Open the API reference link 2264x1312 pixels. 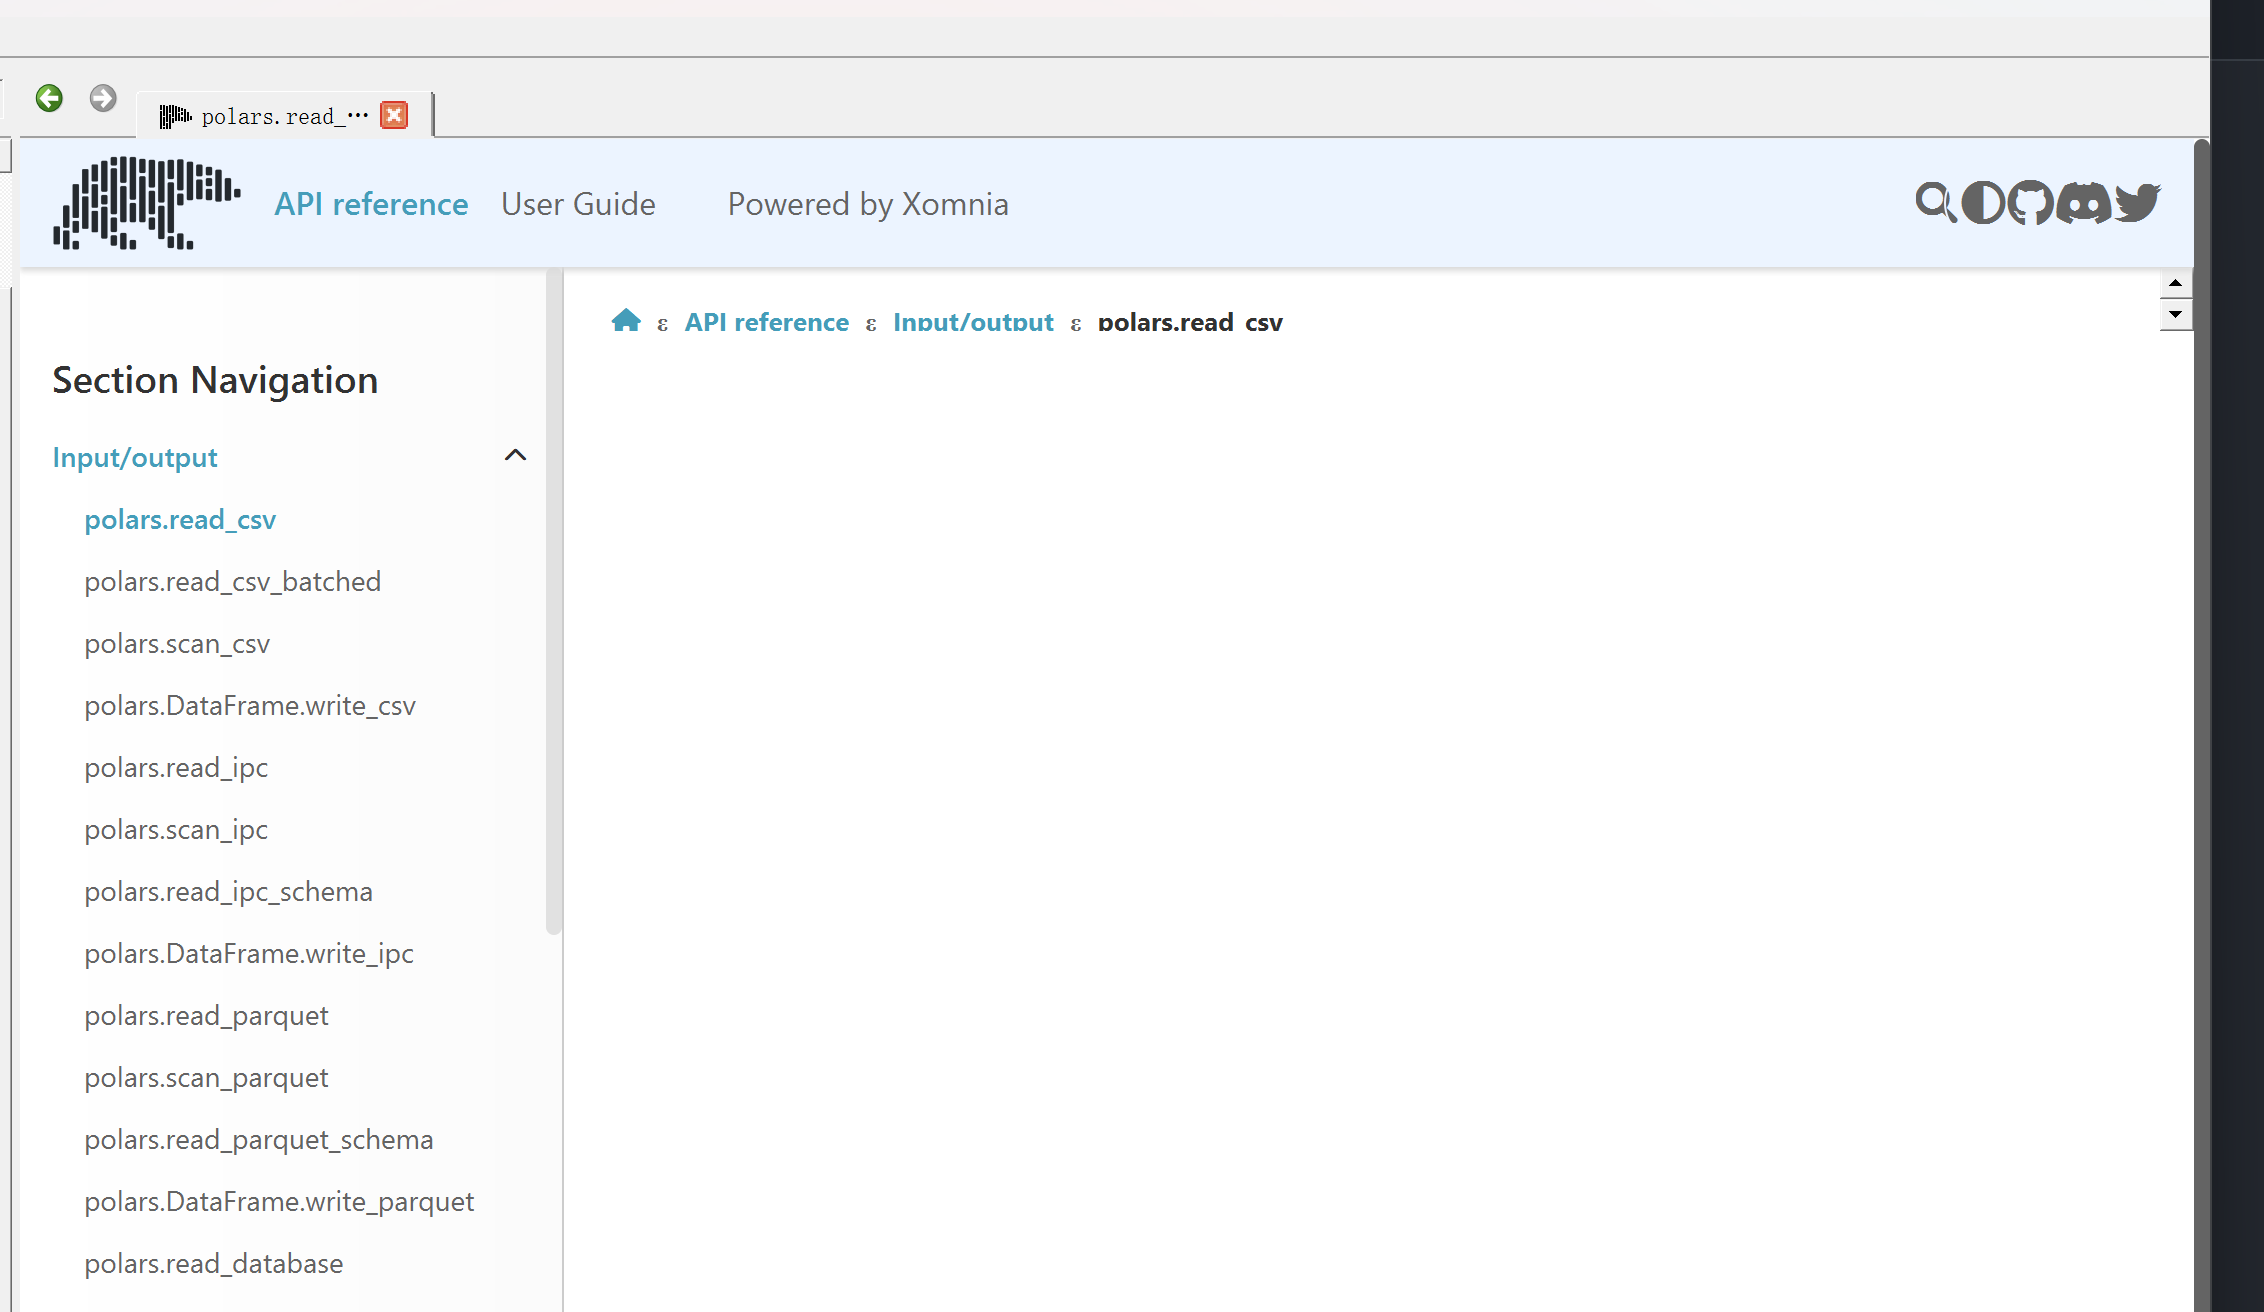(x=371, y=203)
